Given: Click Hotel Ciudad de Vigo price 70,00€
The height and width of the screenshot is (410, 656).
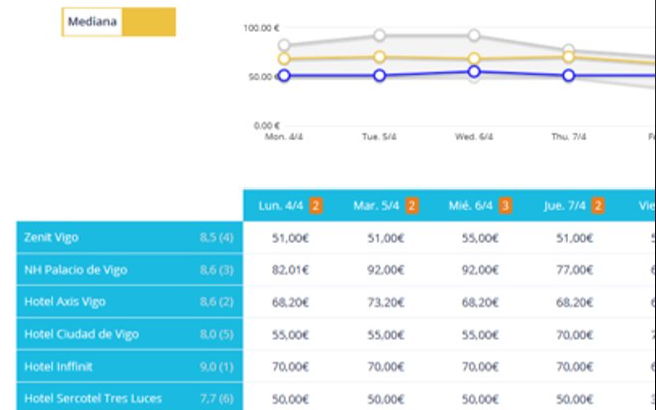Looking at the screenshot, I should coord(574,335).
